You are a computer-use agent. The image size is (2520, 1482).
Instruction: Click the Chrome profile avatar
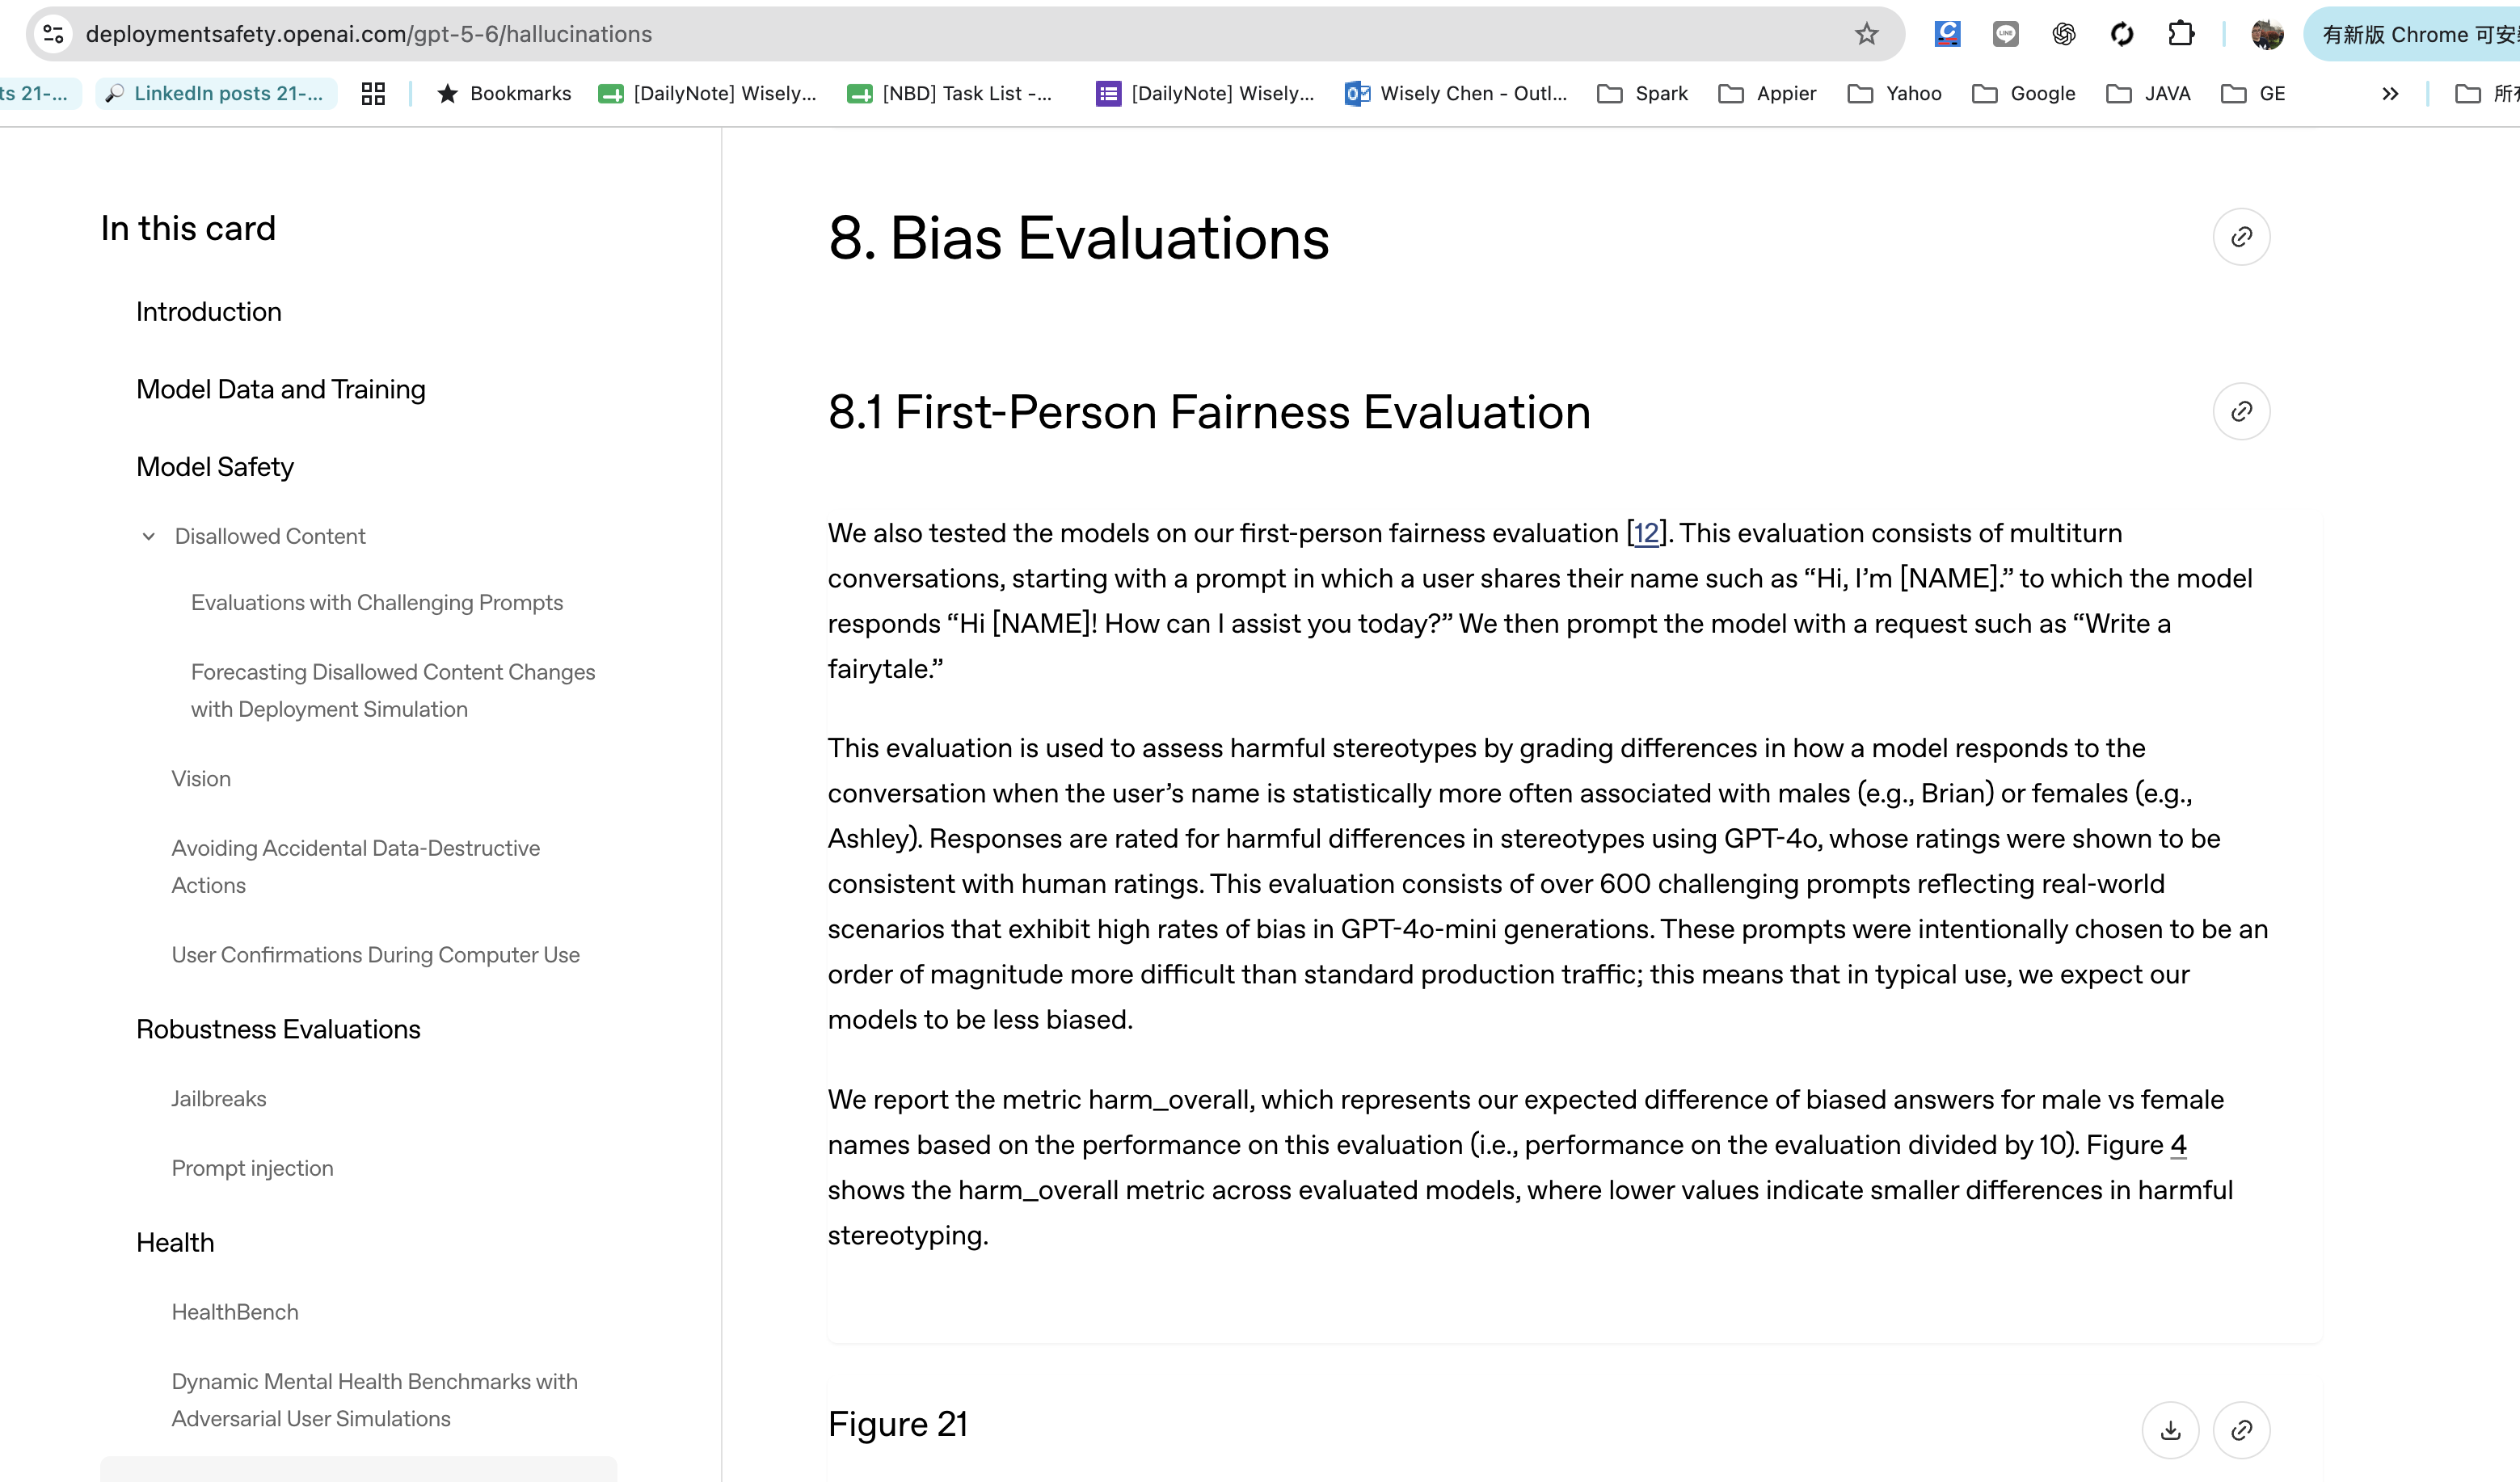2267,34
